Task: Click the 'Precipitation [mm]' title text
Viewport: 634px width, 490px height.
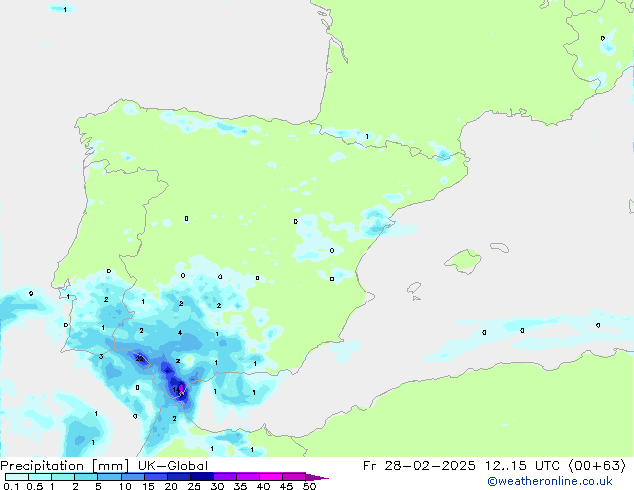Action: tap(64, 466)
